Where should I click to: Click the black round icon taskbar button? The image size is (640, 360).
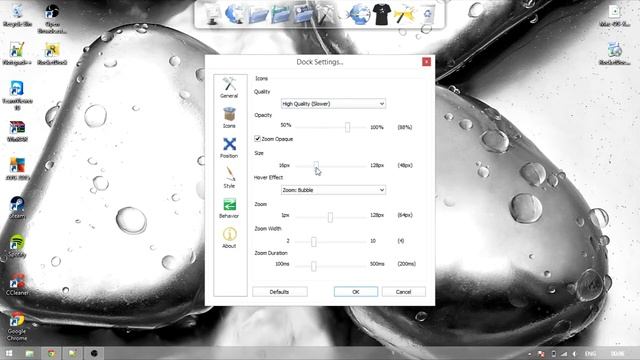click(94, 353)
